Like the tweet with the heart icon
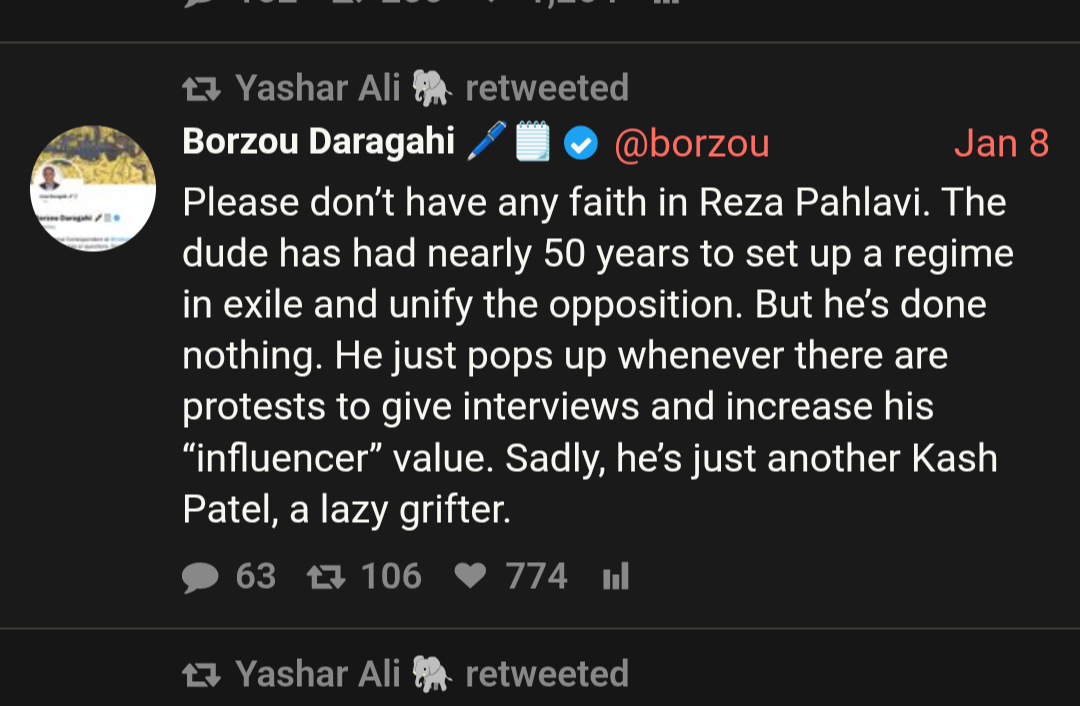This screenshot has height=706, width=1080. 470,577
